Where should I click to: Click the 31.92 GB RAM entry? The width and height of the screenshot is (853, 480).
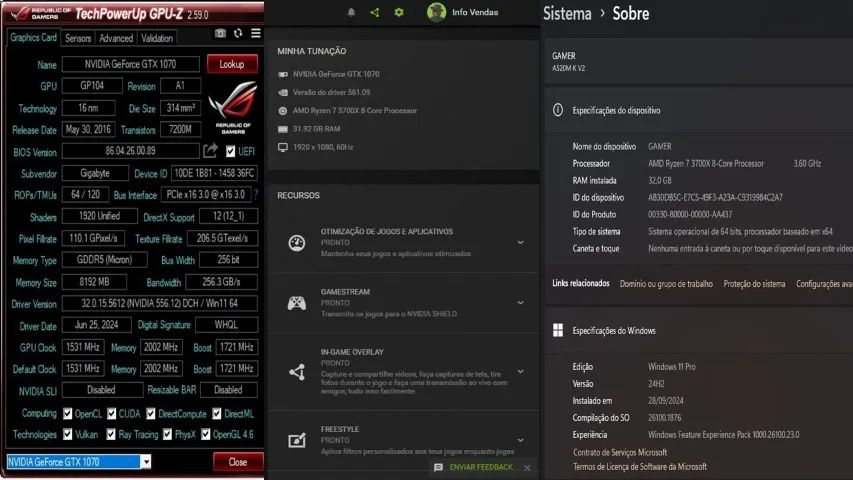pos(317,129)
